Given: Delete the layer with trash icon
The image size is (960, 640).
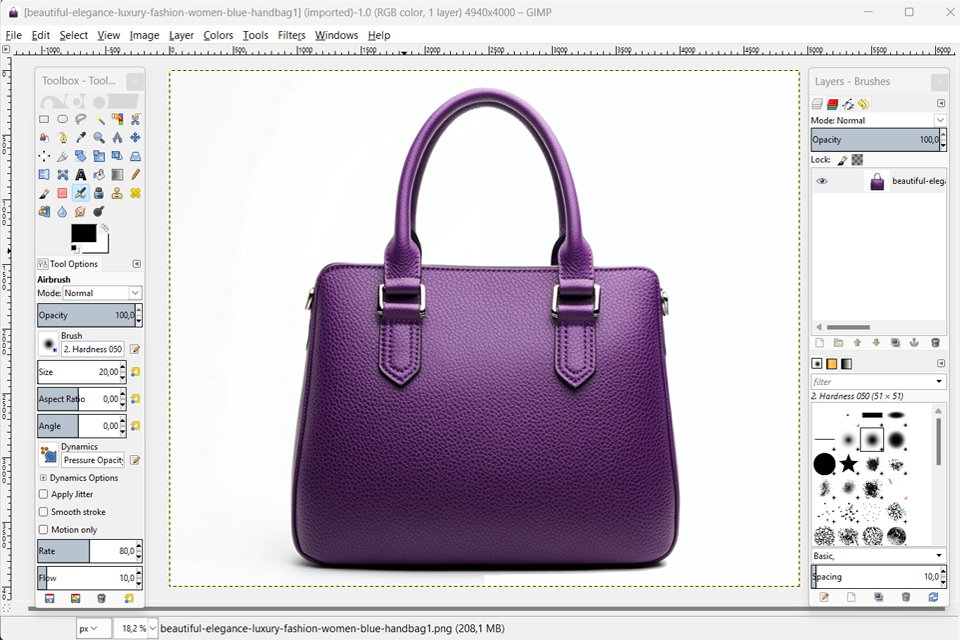Looking at the screenshot, I should click(935, 343).
